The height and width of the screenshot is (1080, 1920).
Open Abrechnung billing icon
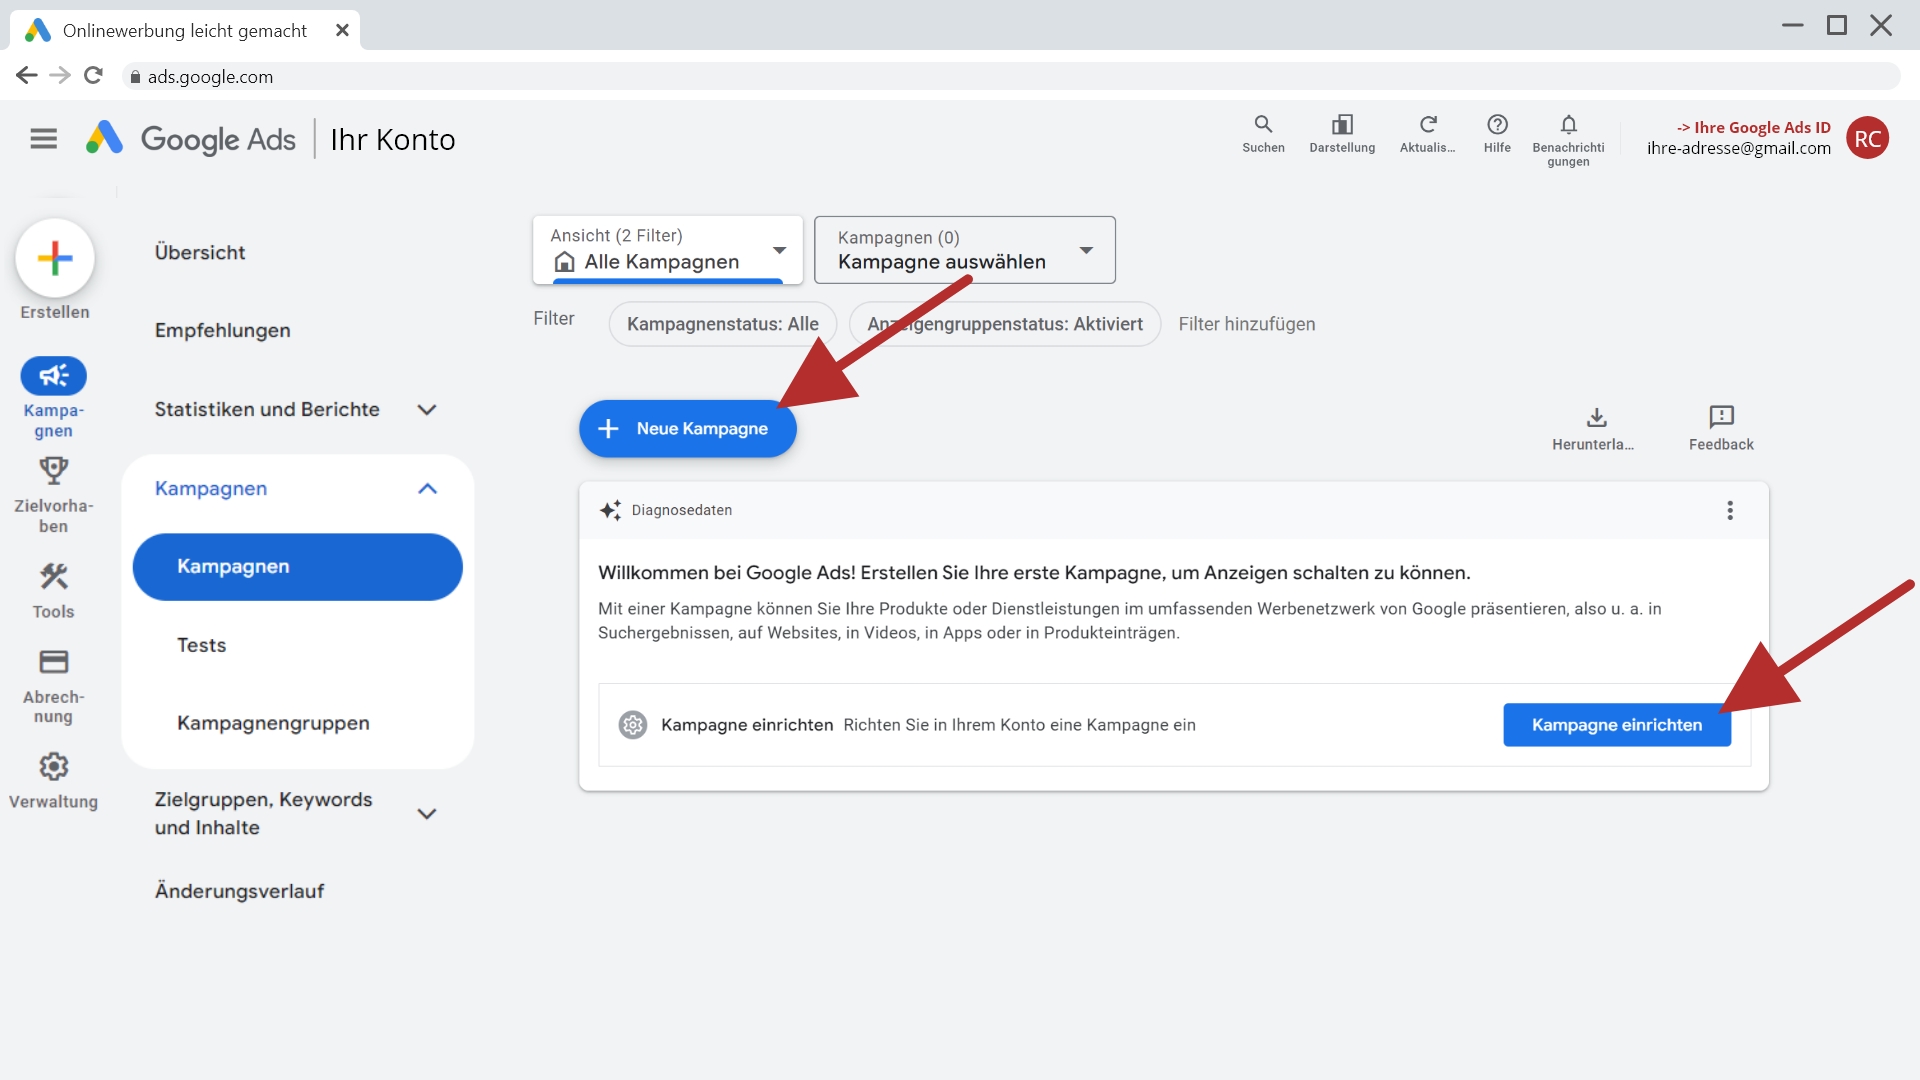tap(53, 662)
